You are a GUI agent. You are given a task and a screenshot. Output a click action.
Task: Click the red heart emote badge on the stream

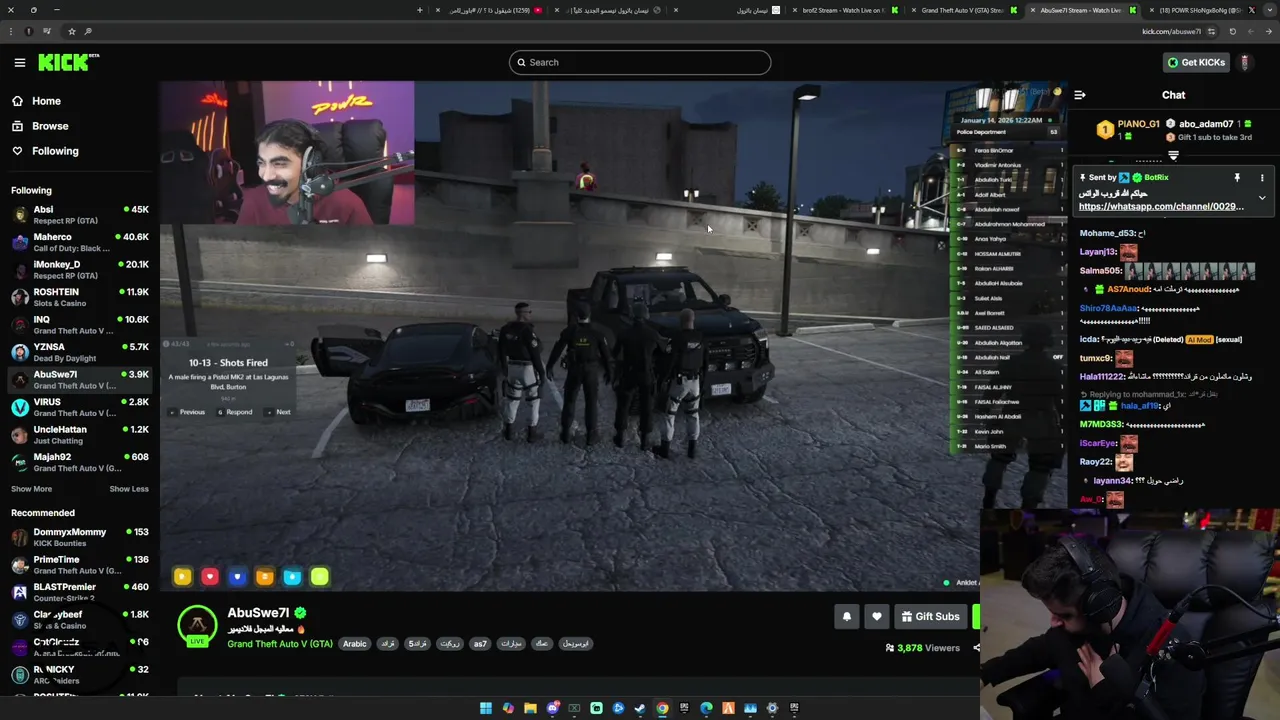[x=210, y=576]
